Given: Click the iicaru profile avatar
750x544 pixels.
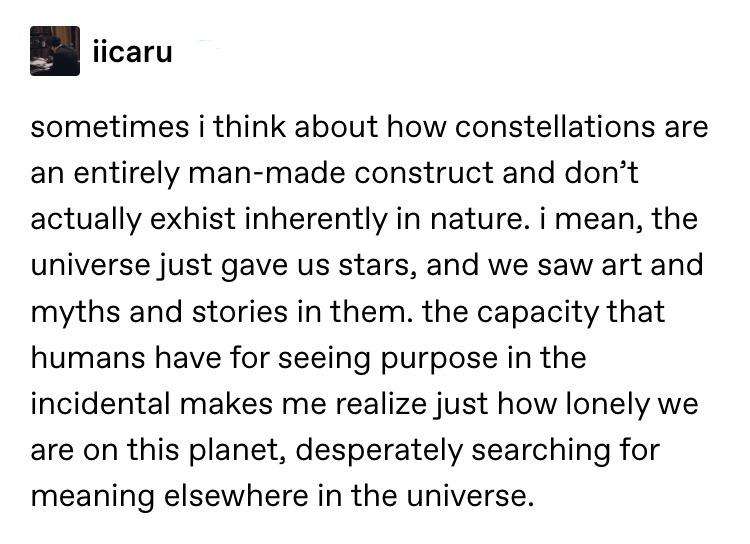Looking at the screenshot, I should (55, 51).
